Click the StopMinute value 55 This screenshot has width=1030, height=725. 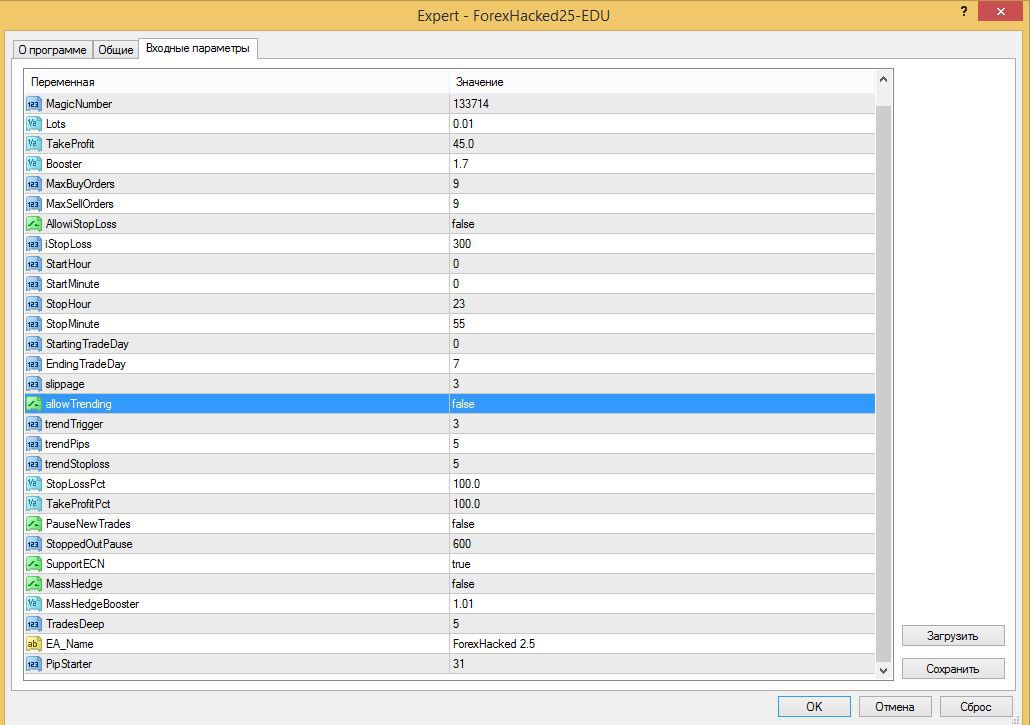pyautogui.click(x=459, y=324)
